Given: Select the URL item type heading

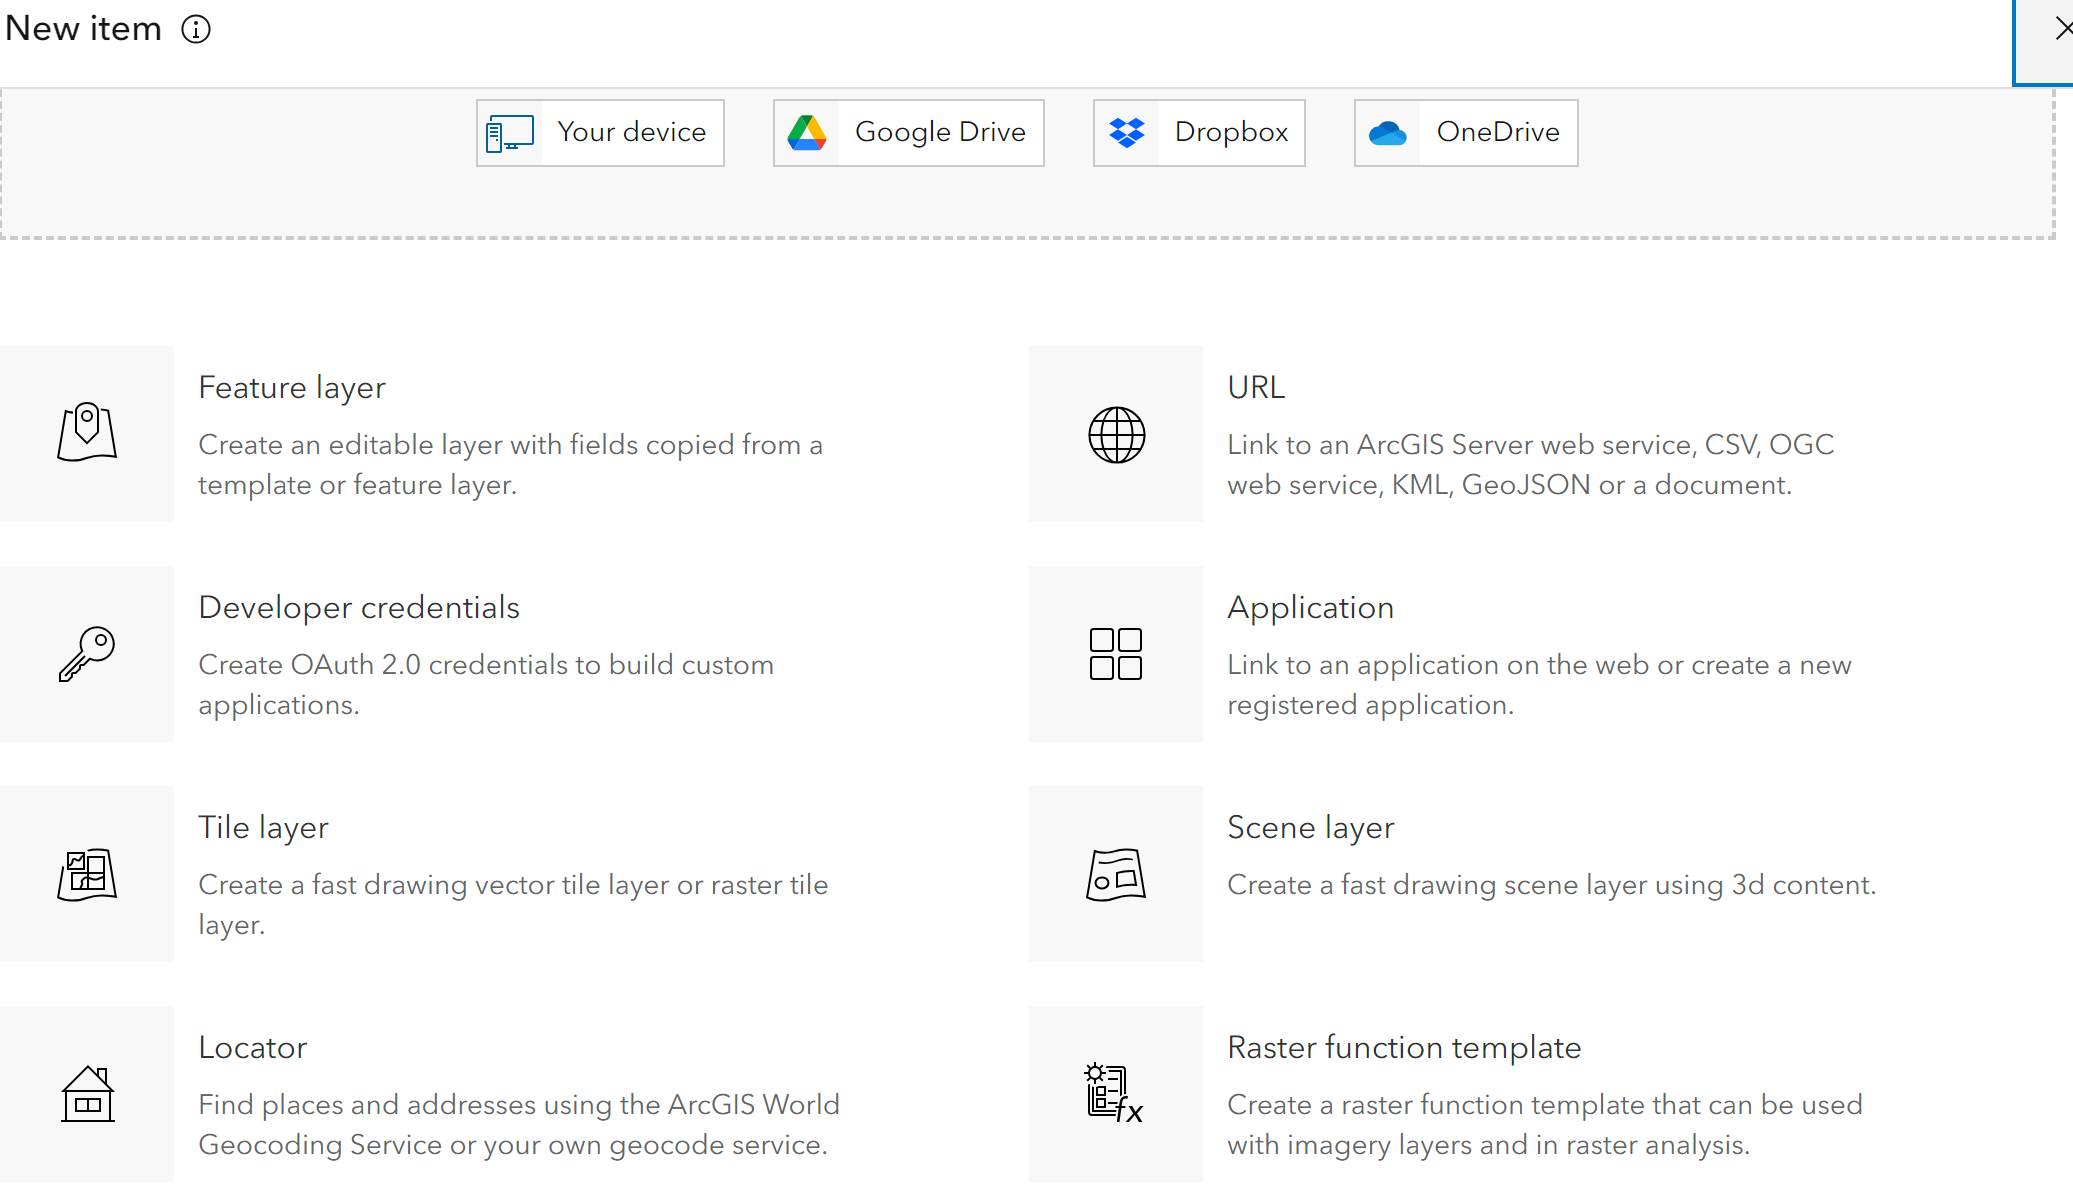Looking at the screenshot, I should pos(1256,388).
